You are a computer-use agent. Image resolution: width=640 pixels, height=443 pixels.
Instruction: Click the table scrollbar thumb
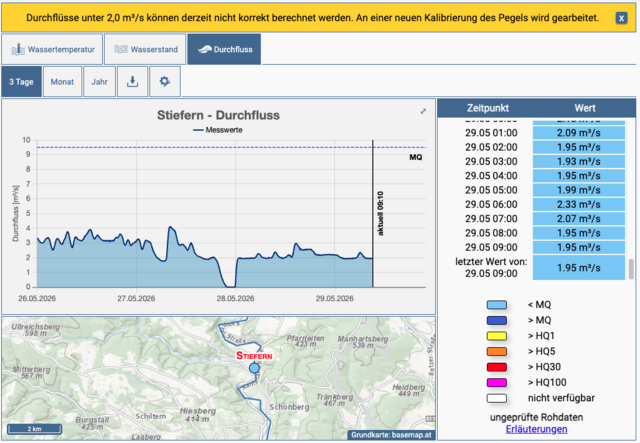pyautogui.click(x=631, y=269)
